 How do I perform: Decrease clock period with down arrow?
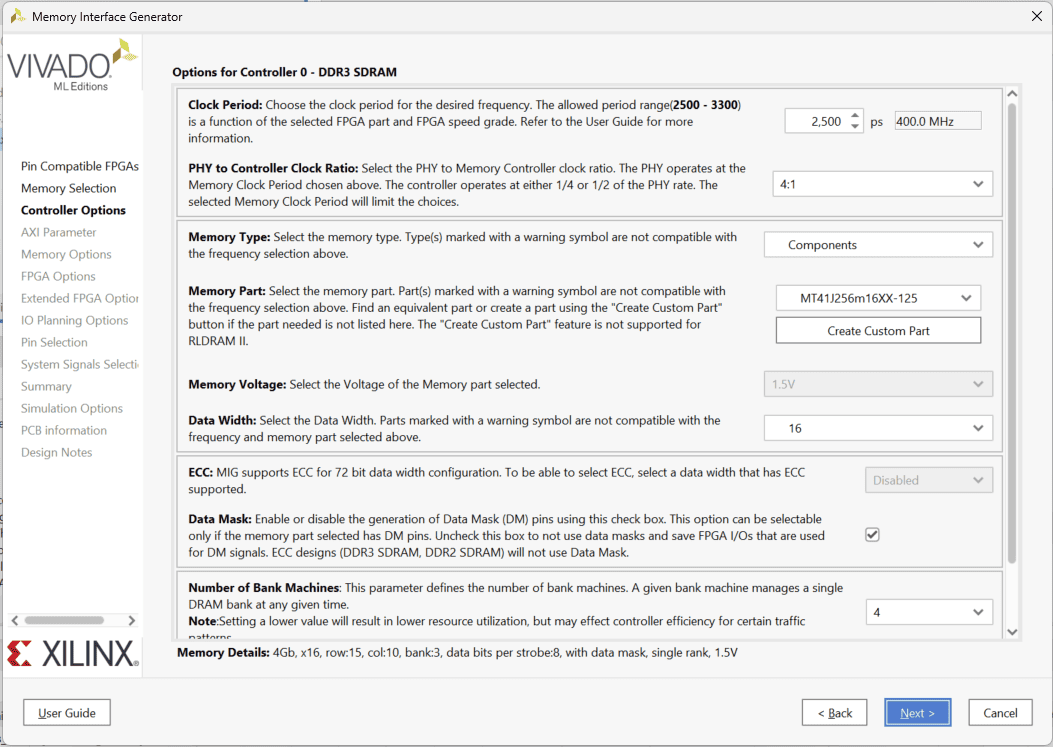click(x=855, y=126)
